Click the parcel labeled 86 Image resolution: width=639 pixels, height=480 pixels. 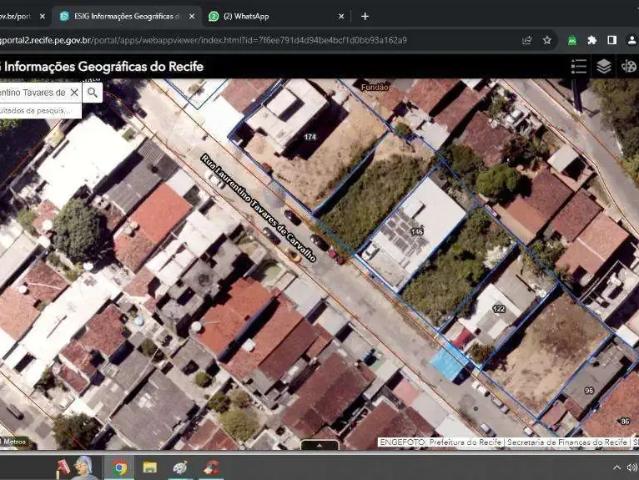tap(625, 421)
